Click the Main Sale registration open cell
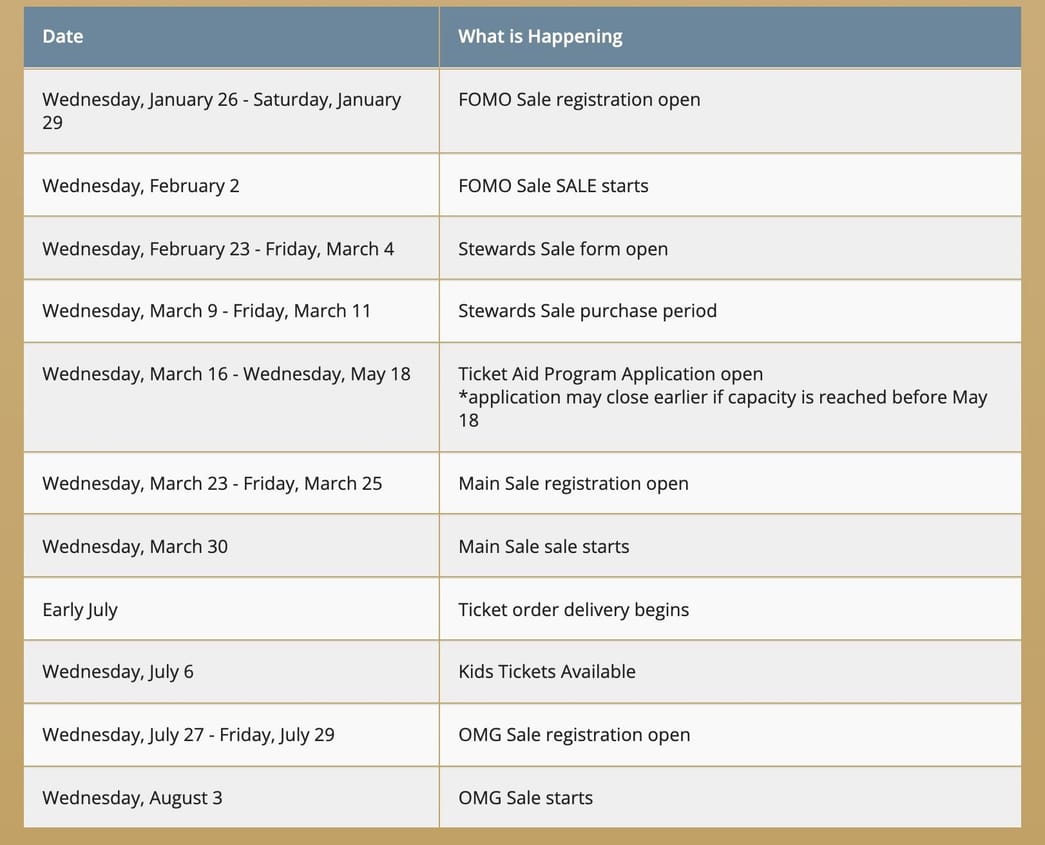Image resolution: width=1045 pixels, height=845 pixels. pos(573,484)
